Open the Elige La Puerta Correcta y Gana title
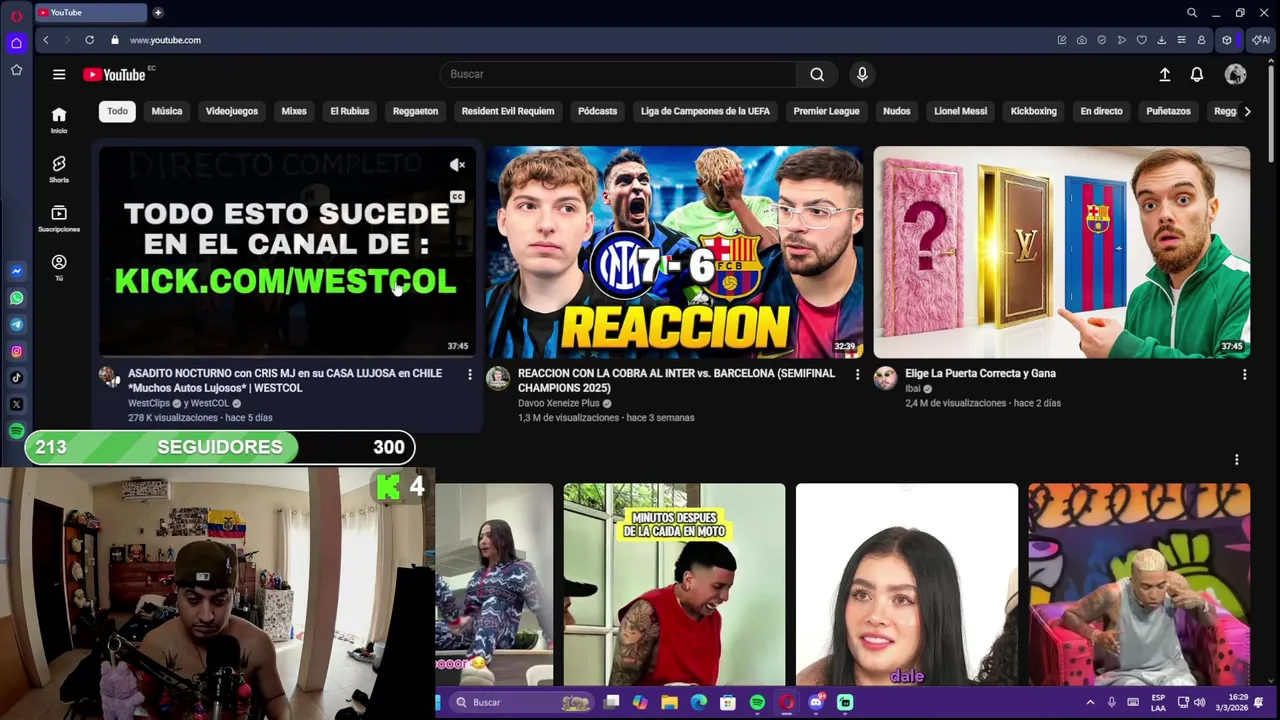 [x=980, y=373]
